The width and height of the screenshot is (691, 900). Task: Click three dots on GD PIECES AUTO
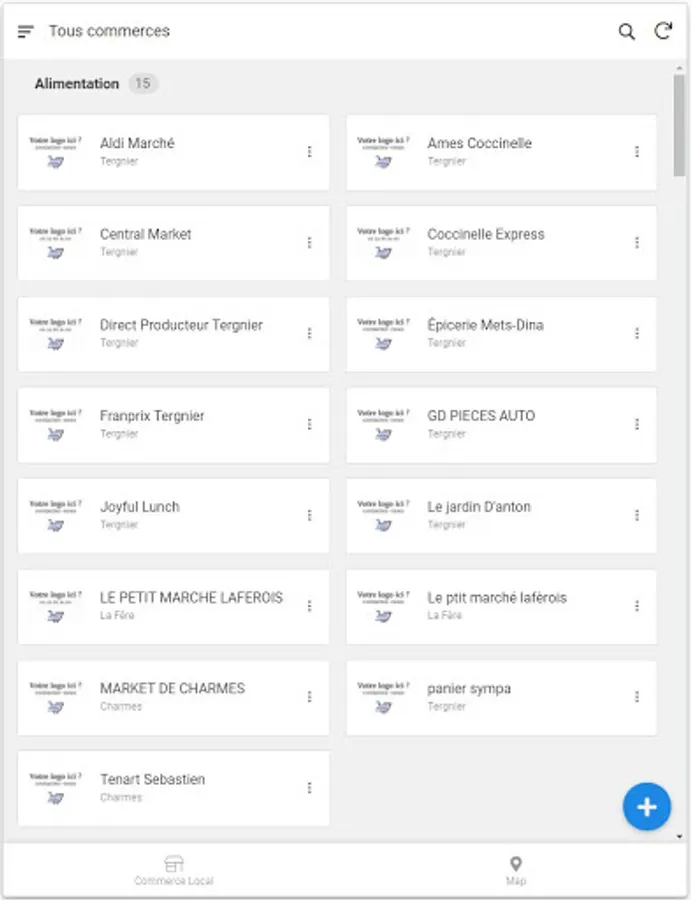pos(637,424)
